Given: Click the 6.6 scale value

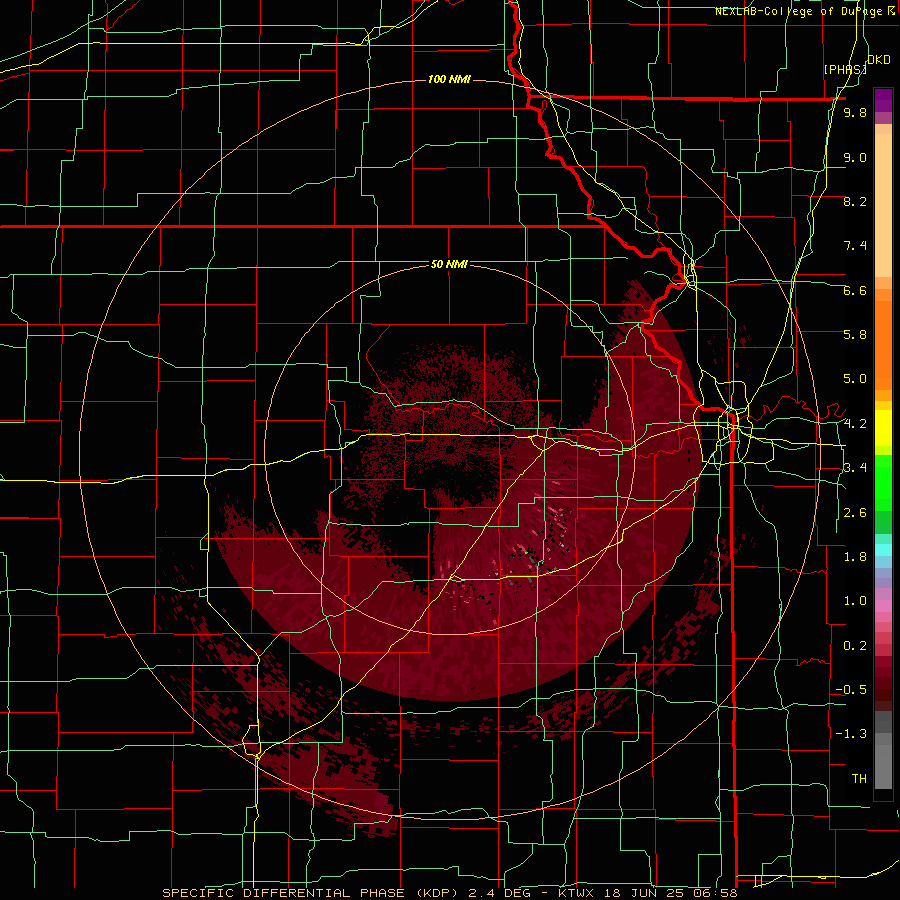Looking at the screenshot, I should click(855, 290).
